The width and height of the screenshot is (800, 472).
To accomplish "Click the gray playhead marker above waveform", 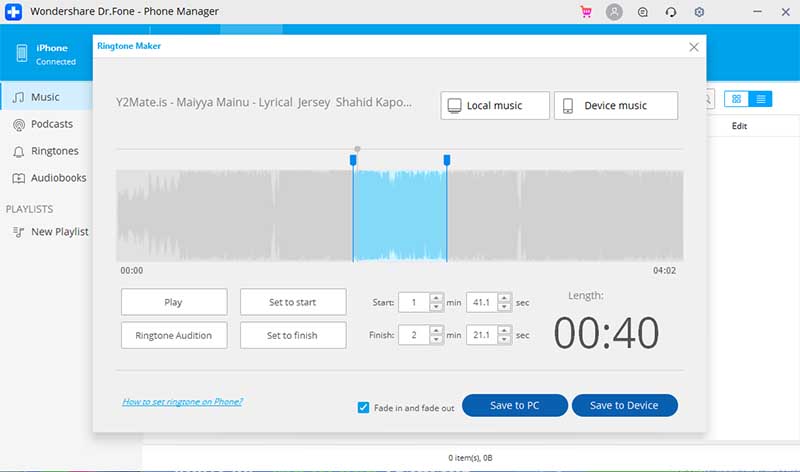I will [x=357, y=149].
